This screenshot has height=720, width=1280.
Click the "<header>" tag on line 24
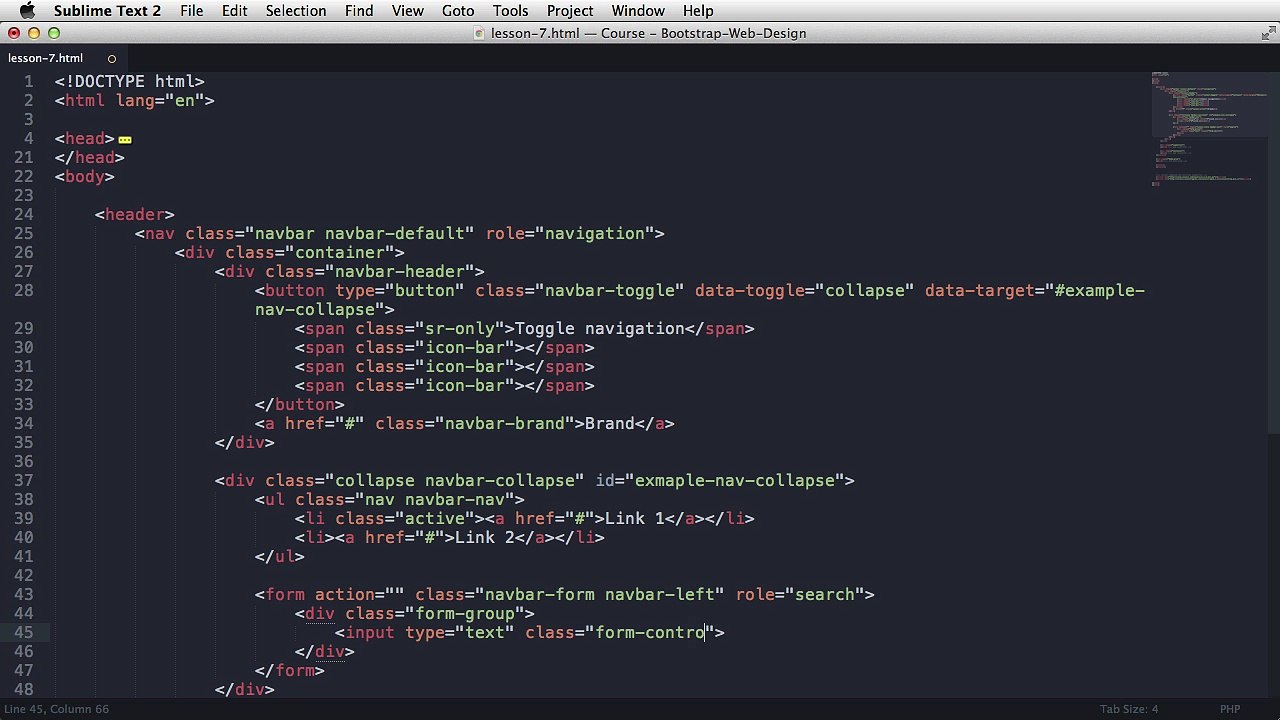[135, 215]
